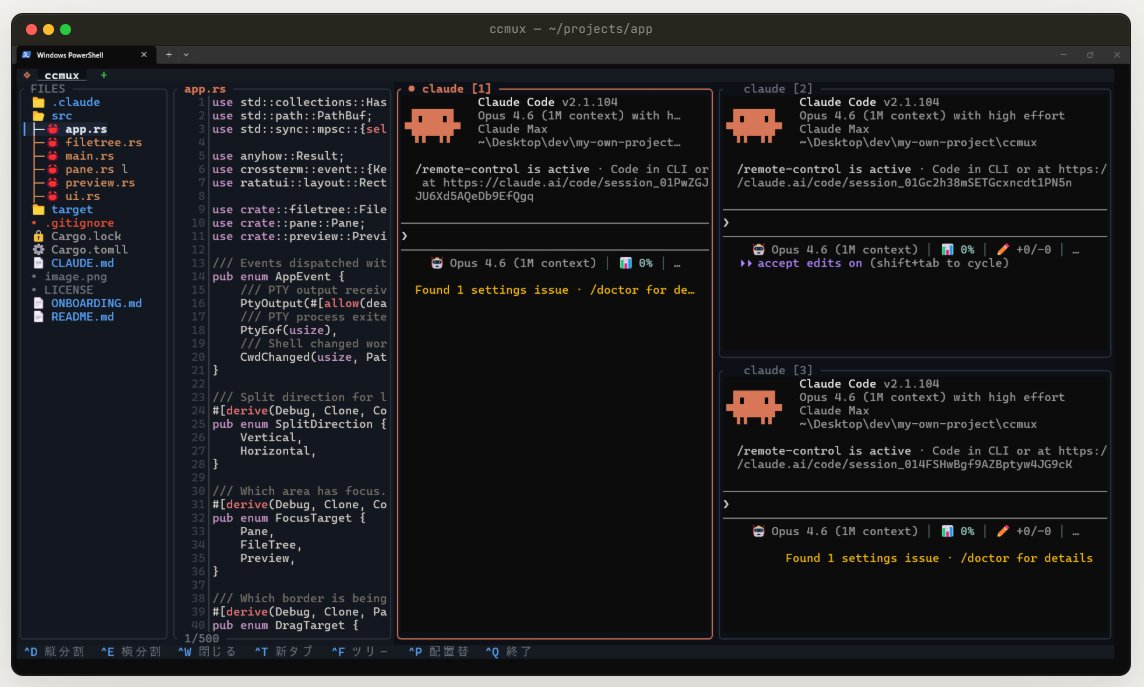Click the orange active dot beside claude [1]

tap(411, 88)
